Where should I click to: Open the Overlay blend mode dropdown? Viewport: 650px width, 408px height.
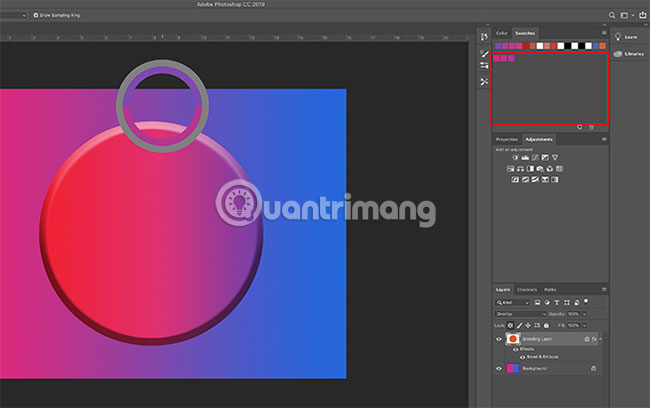521,314
